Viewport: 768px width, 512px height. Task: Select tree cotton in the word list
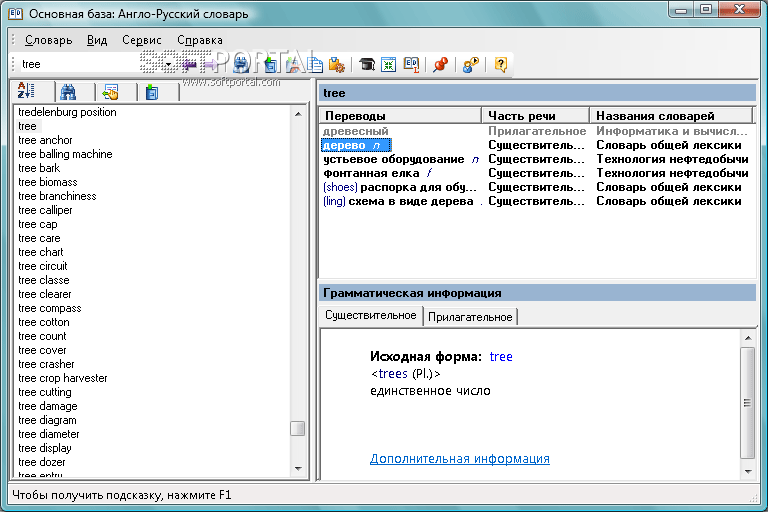[x=44, y=322]
